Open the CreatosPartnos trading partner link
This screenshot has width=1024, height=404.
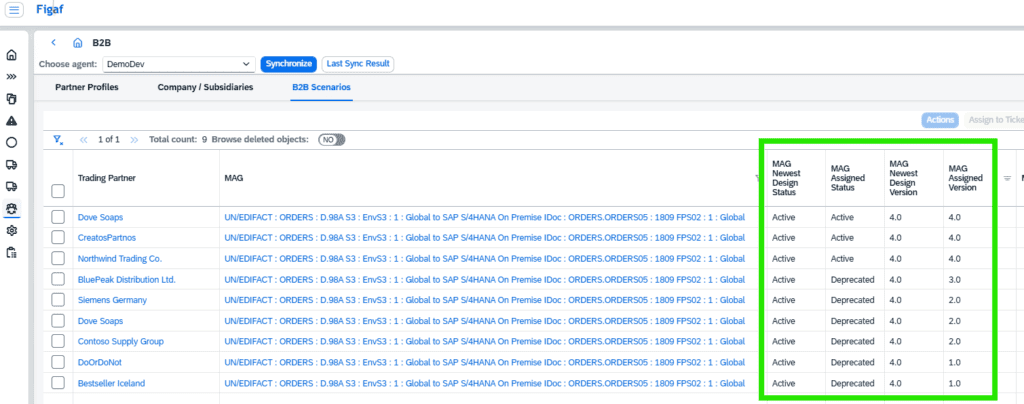pos(107,238)
